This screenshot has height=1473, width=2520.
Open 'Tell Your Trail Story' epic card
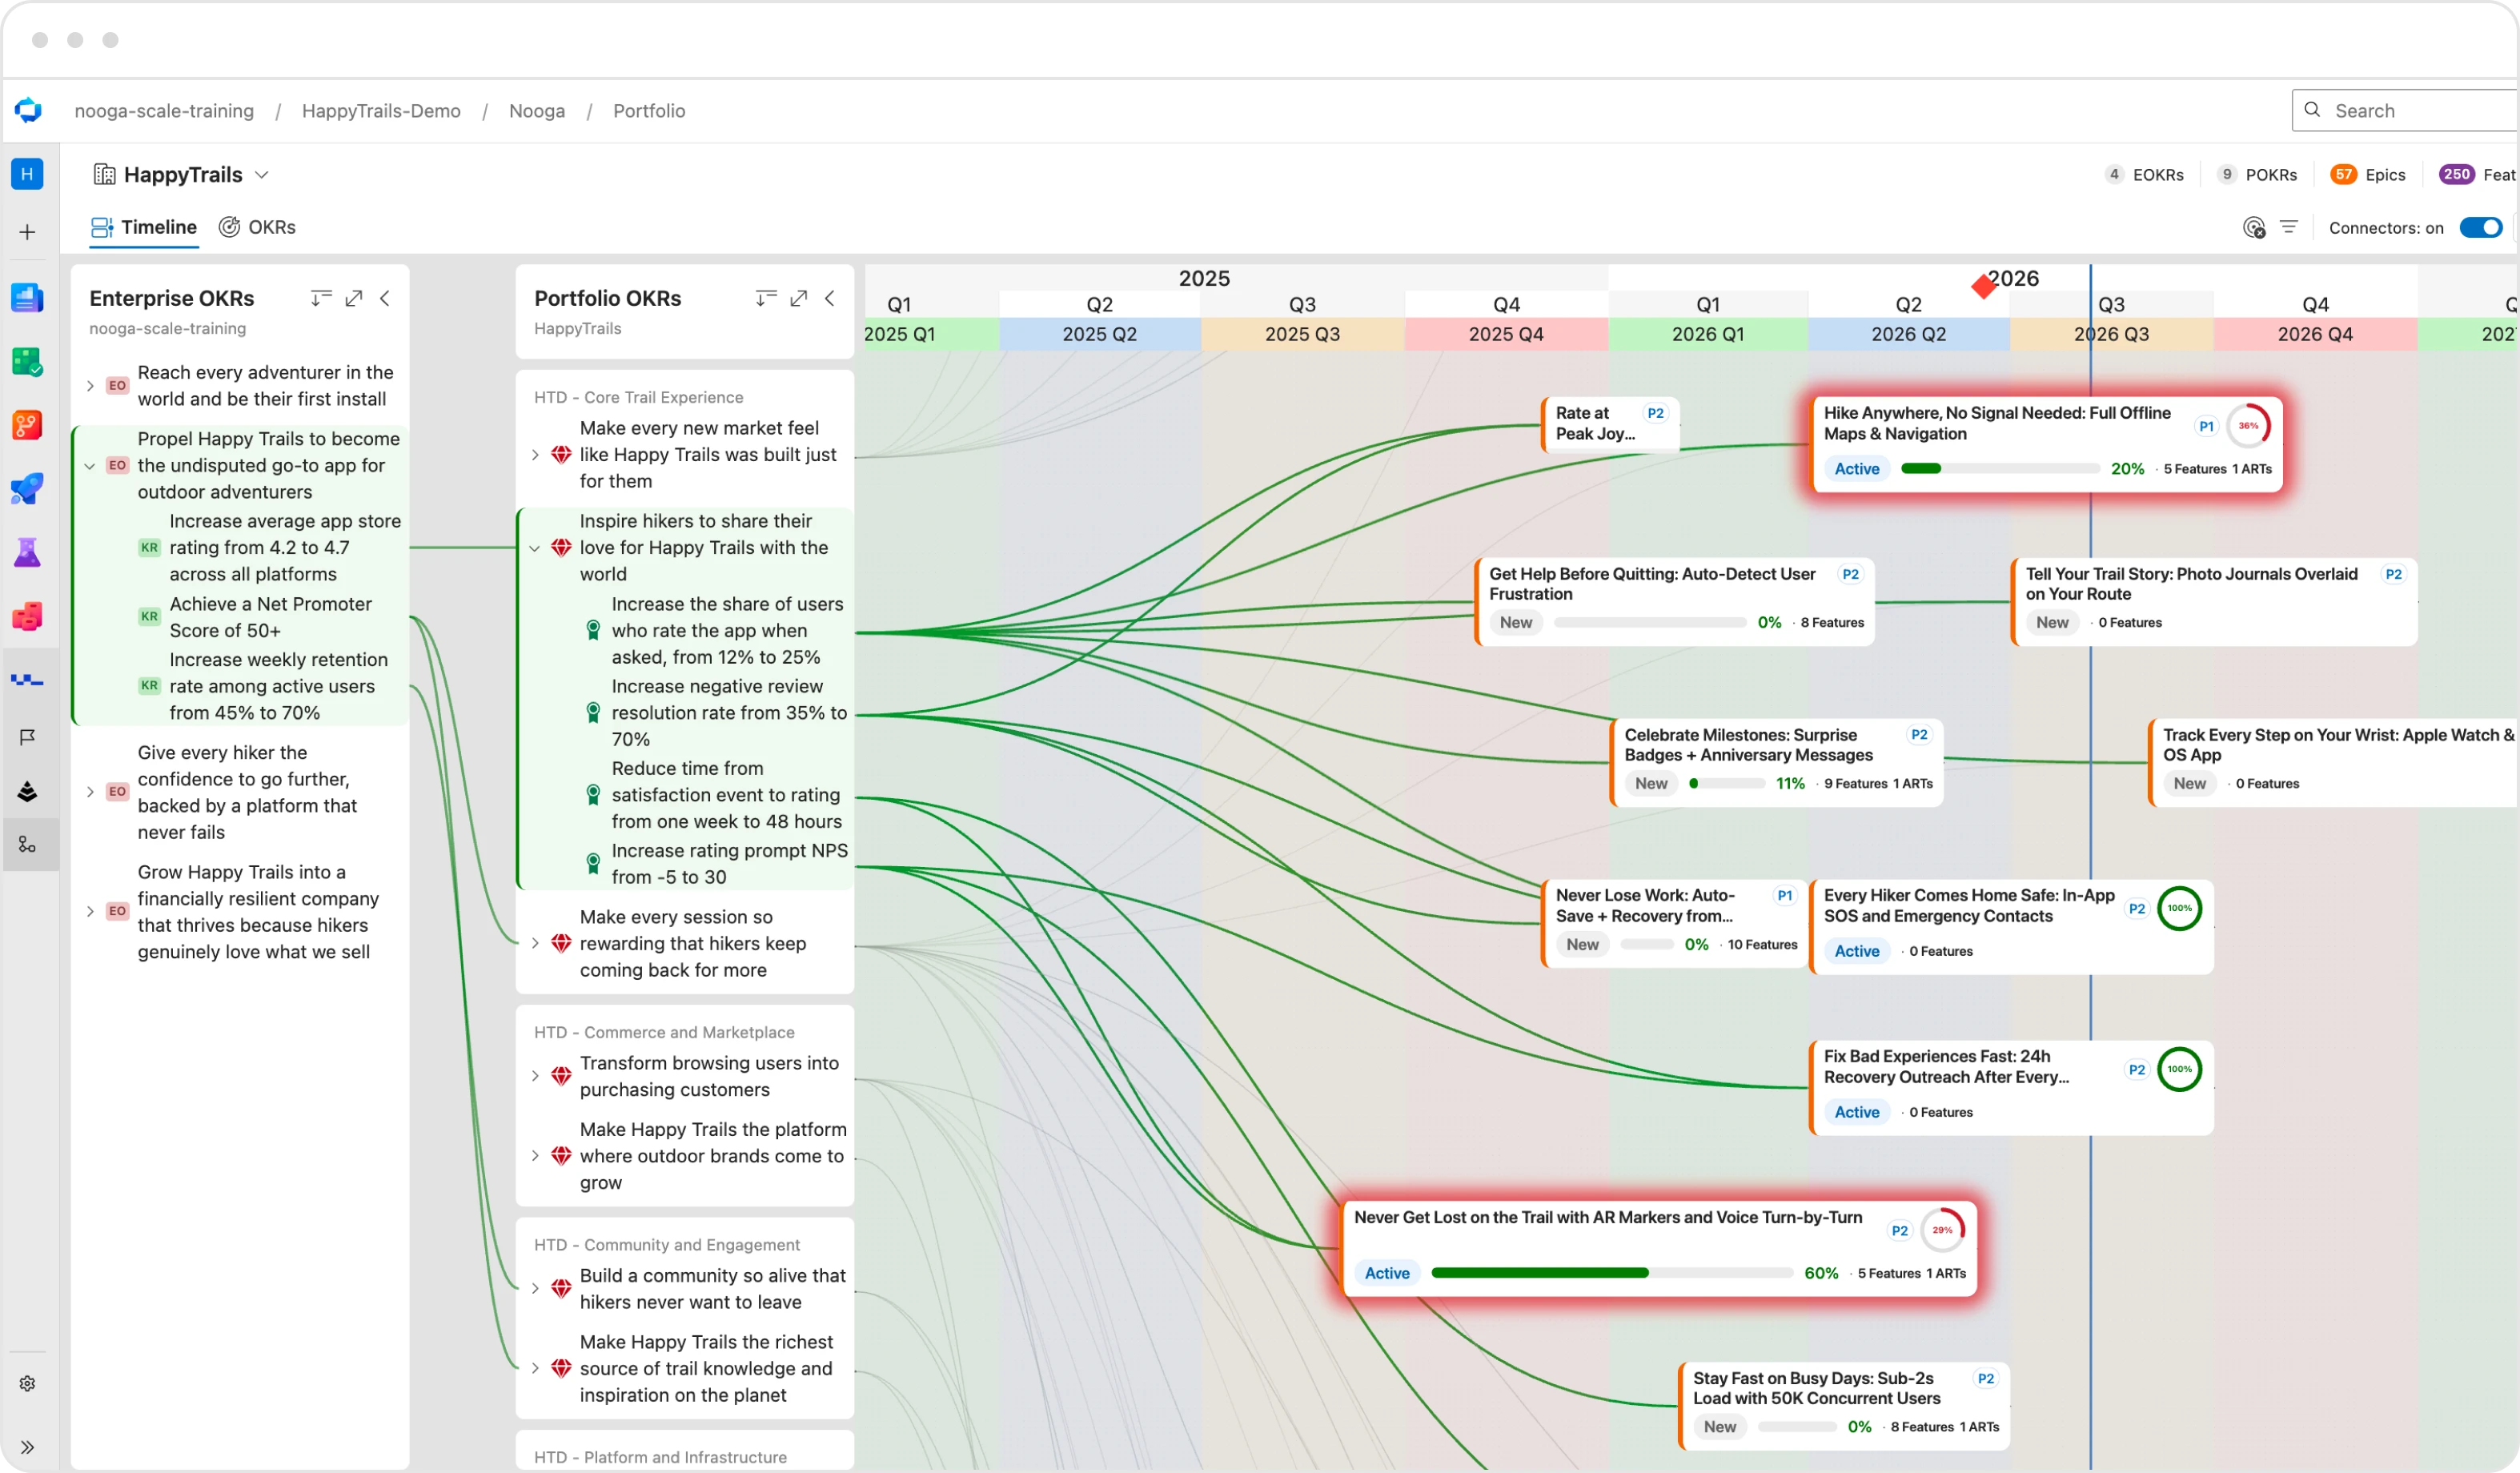pyautogui.click(x=2214, y=601)
